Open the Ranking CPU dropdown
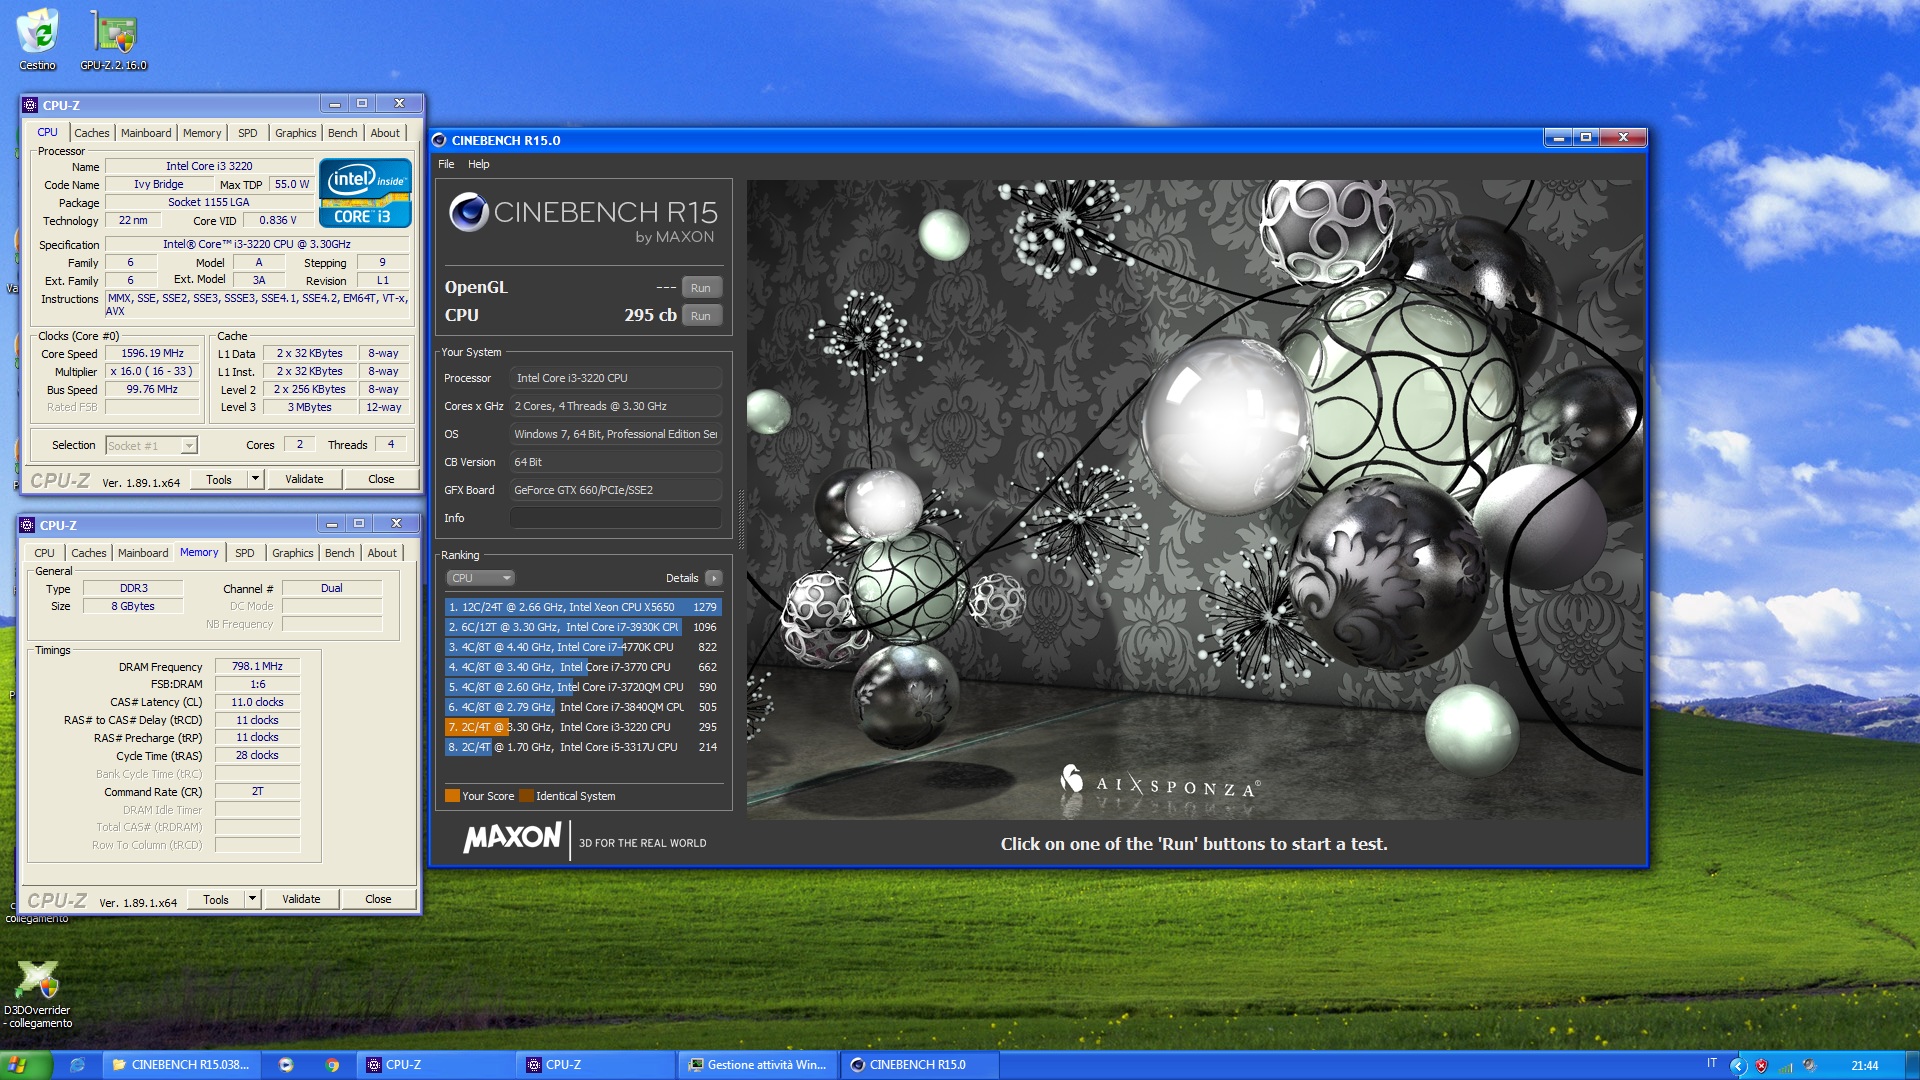1920x1080 pixels. tap(480, 578)
